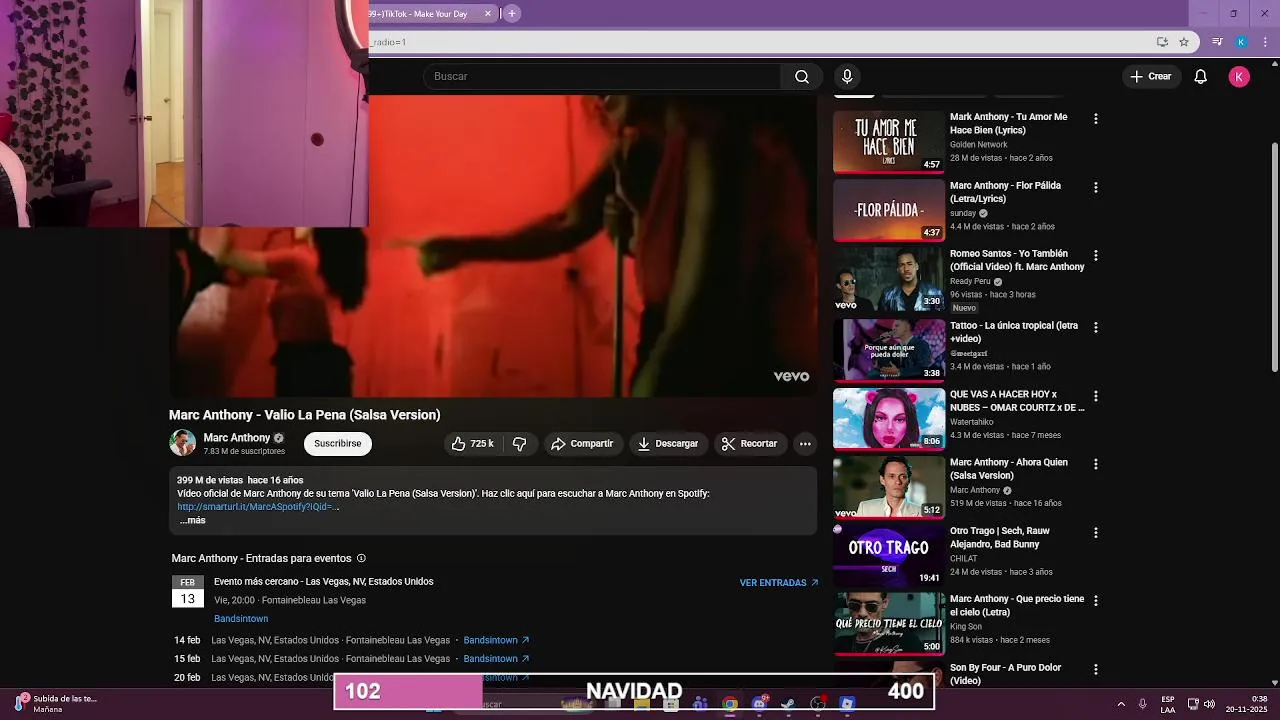
Task: Open options for Son By Four video
Action: (1096, 670)
